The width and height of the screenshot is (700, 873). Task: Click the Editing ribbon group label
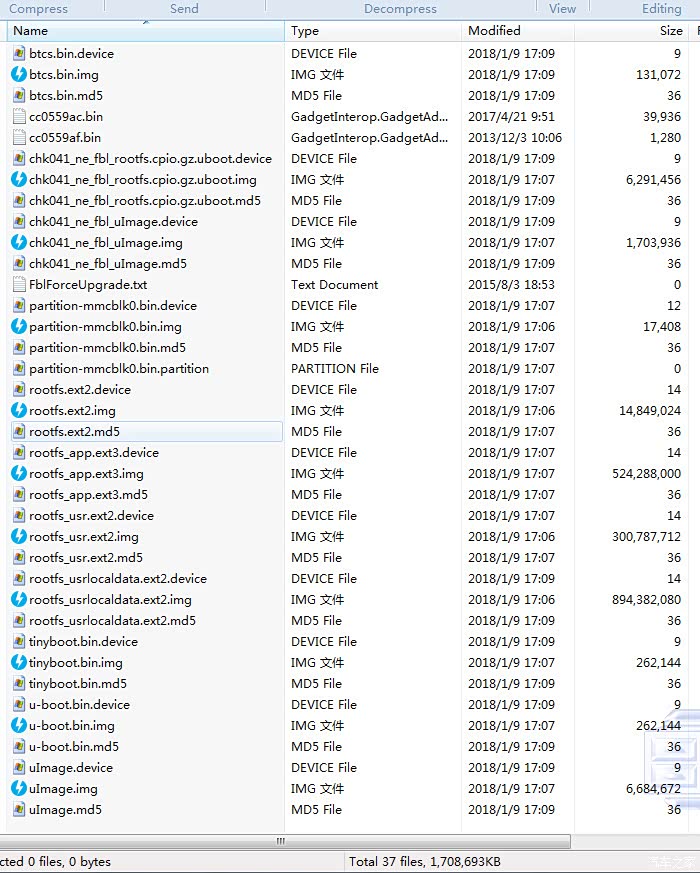661,9
